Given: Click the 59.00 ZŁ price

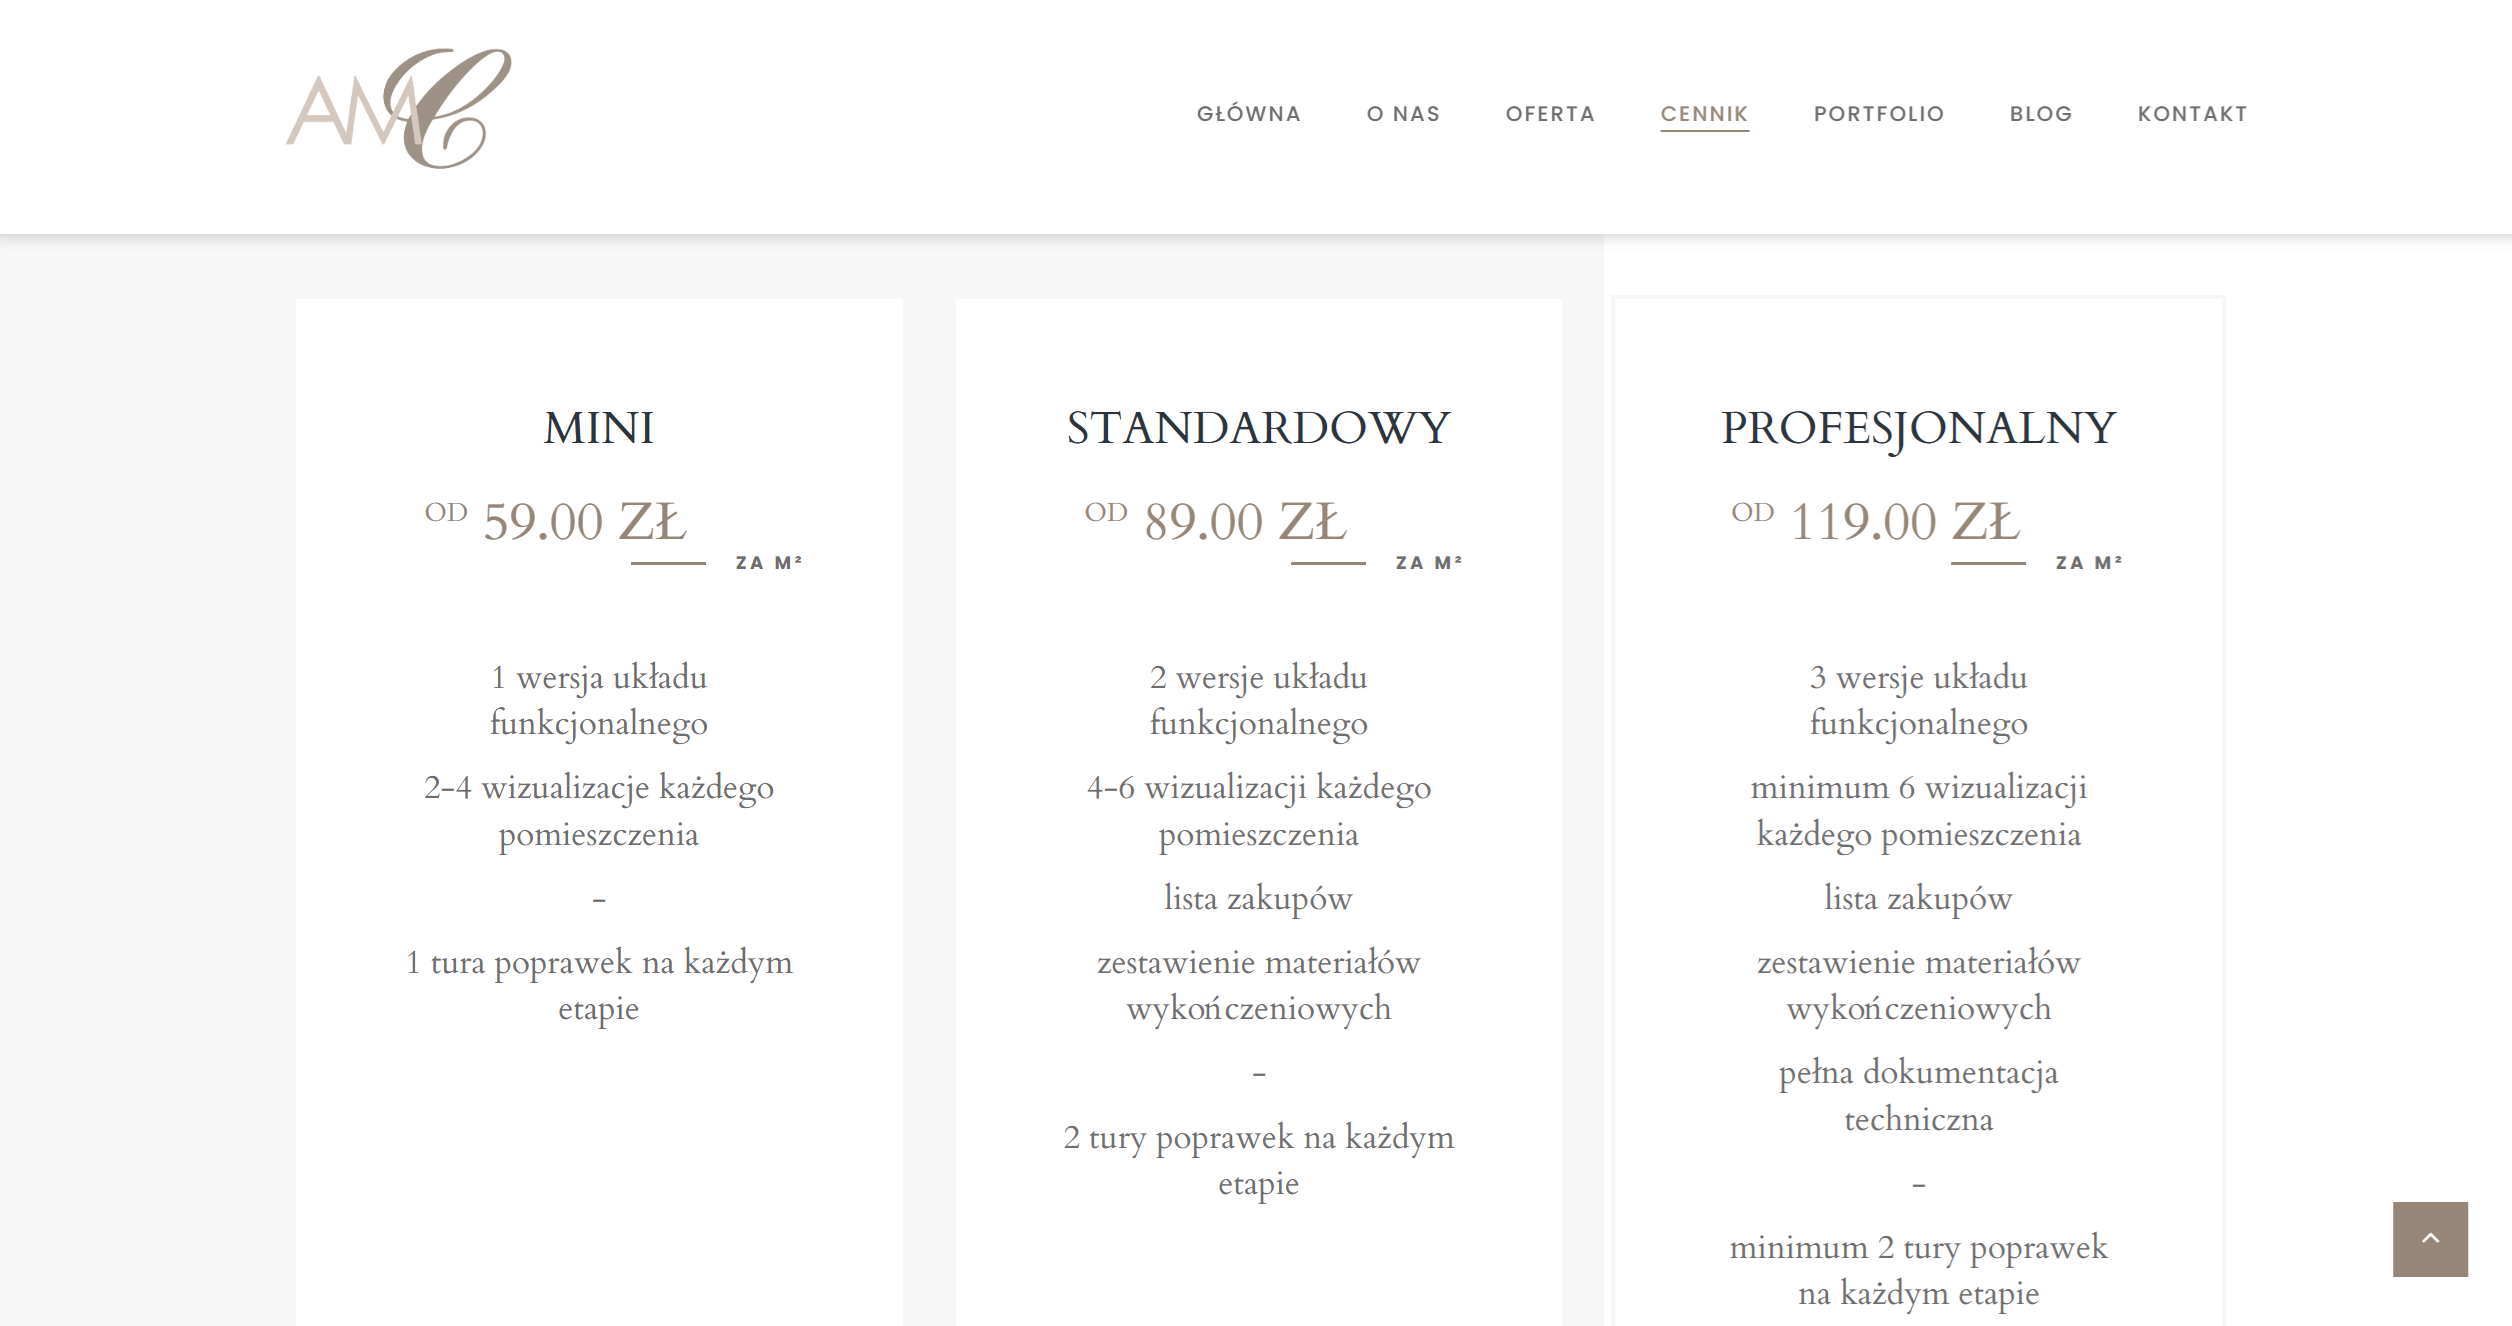Looking at the screenshot, I should (585, 521).
